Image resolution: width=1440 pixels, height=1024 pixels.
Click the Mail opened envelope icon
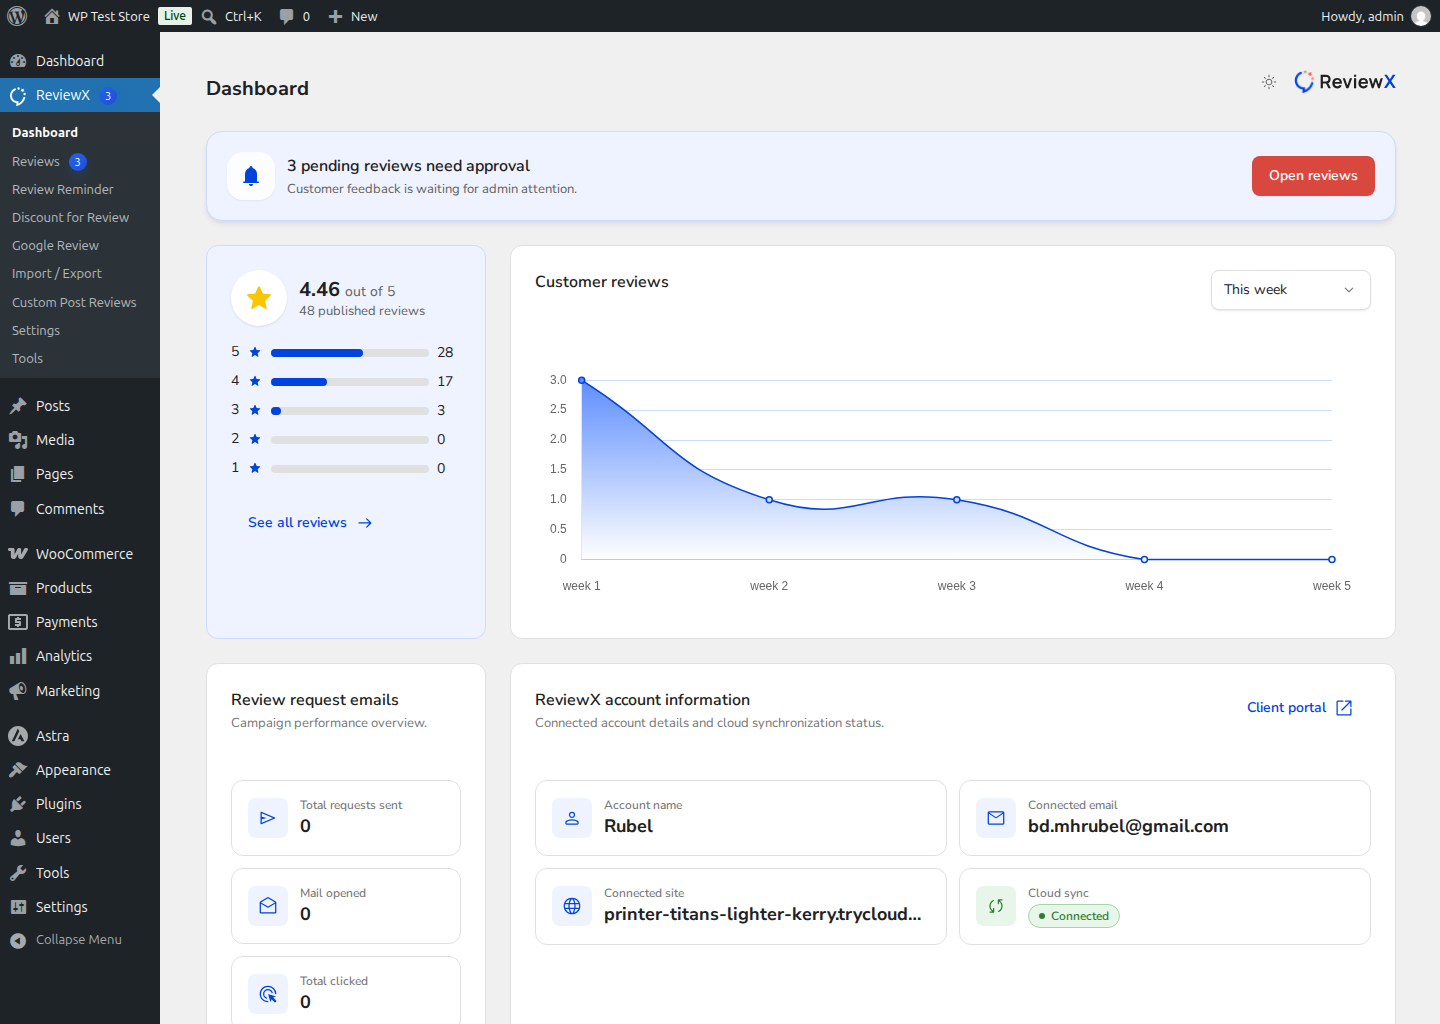click(268, 906)
